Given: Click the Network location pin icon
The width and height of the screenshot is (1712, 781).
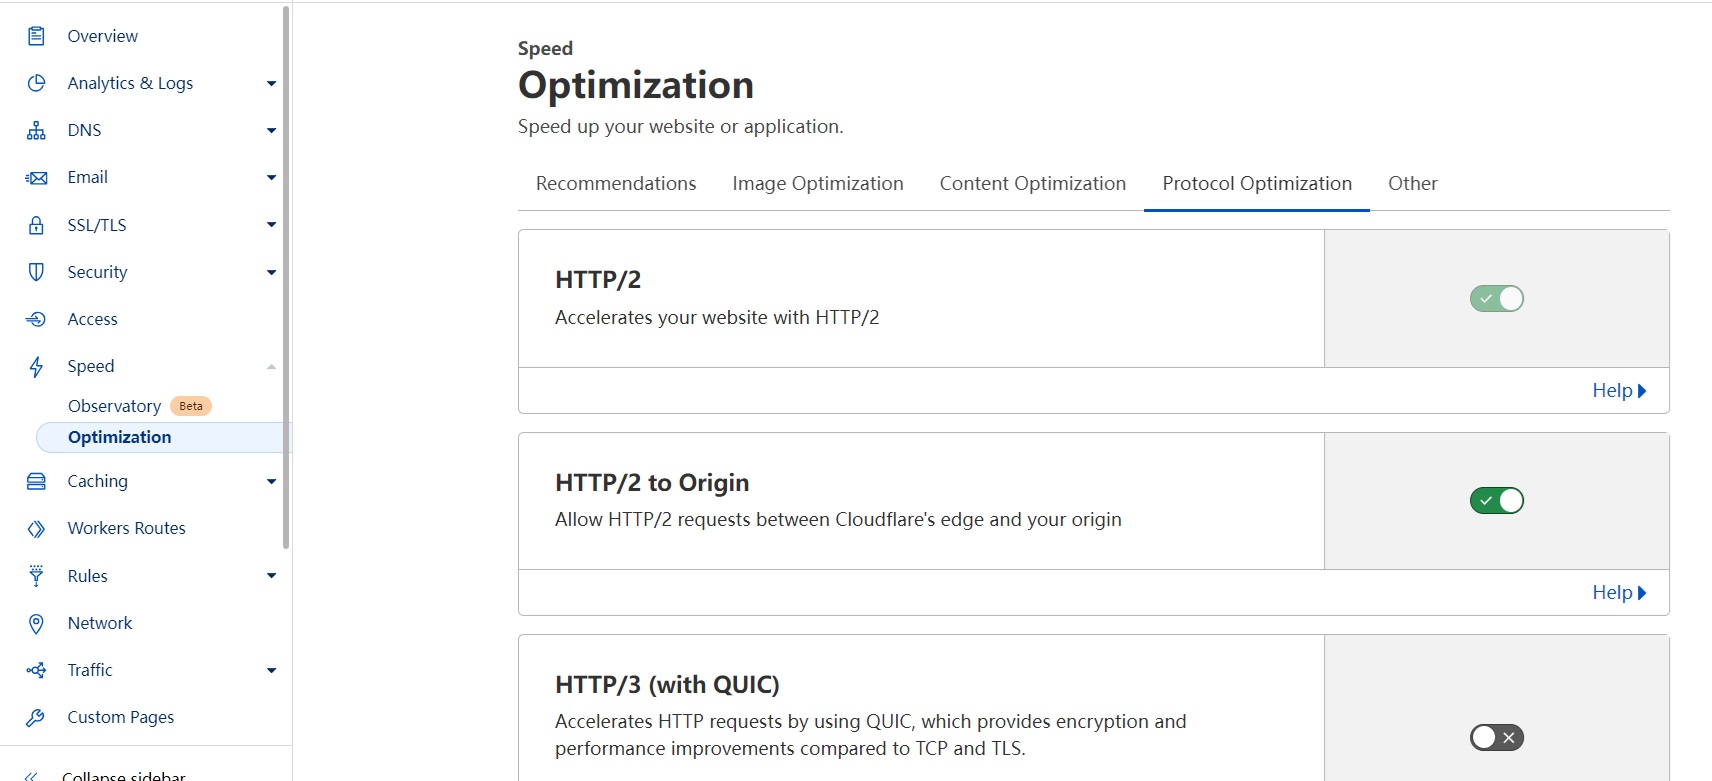Looking at the screenshot, I should [x=36, y=623].
